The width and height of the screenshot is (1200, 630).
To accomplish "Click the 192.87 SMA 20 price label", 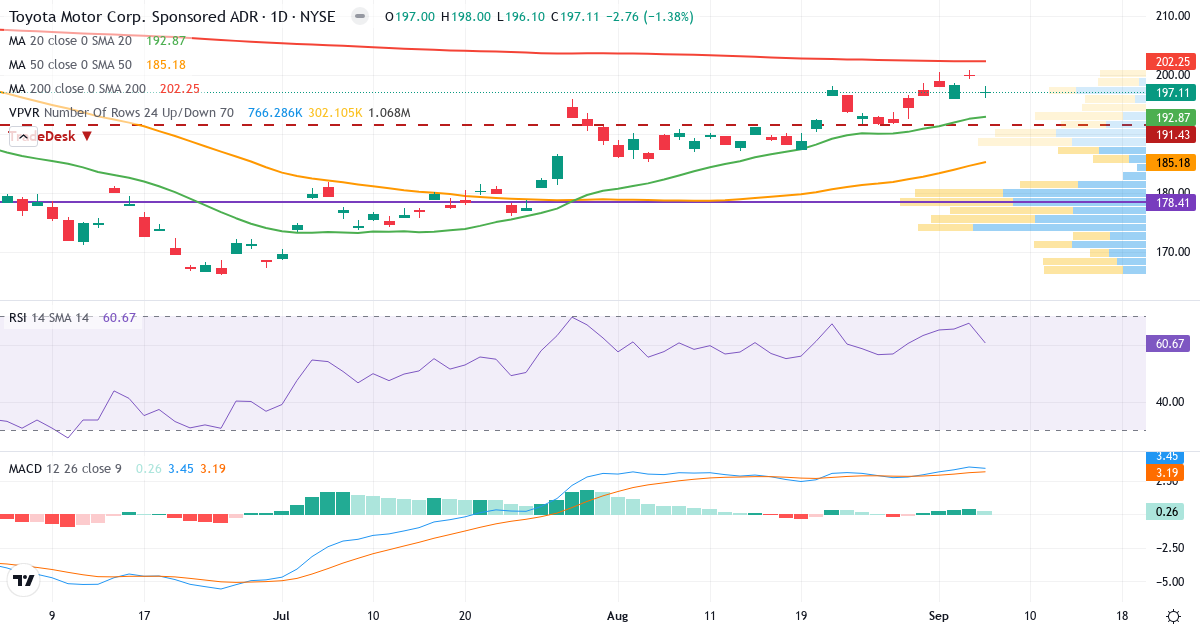I will pyautogui.click(x=1171, y=117).
